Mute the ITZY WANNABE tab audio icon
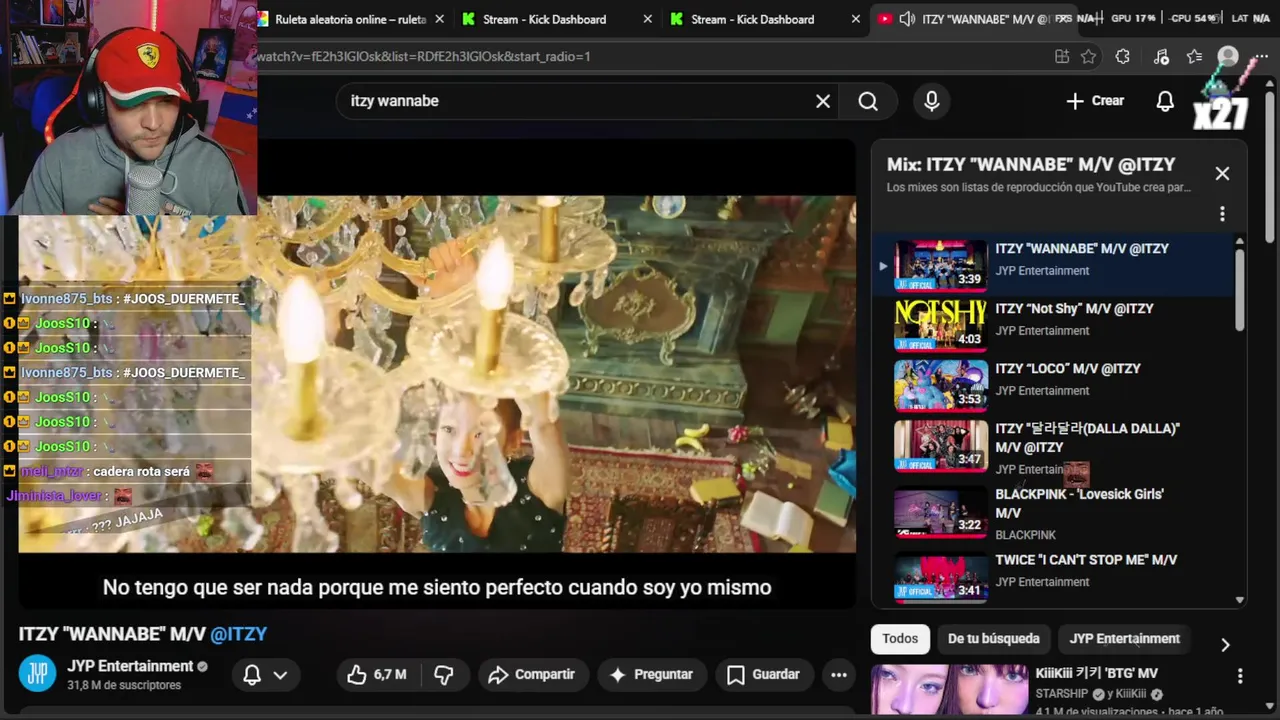 pyautogui.click(x=907, y=19)
